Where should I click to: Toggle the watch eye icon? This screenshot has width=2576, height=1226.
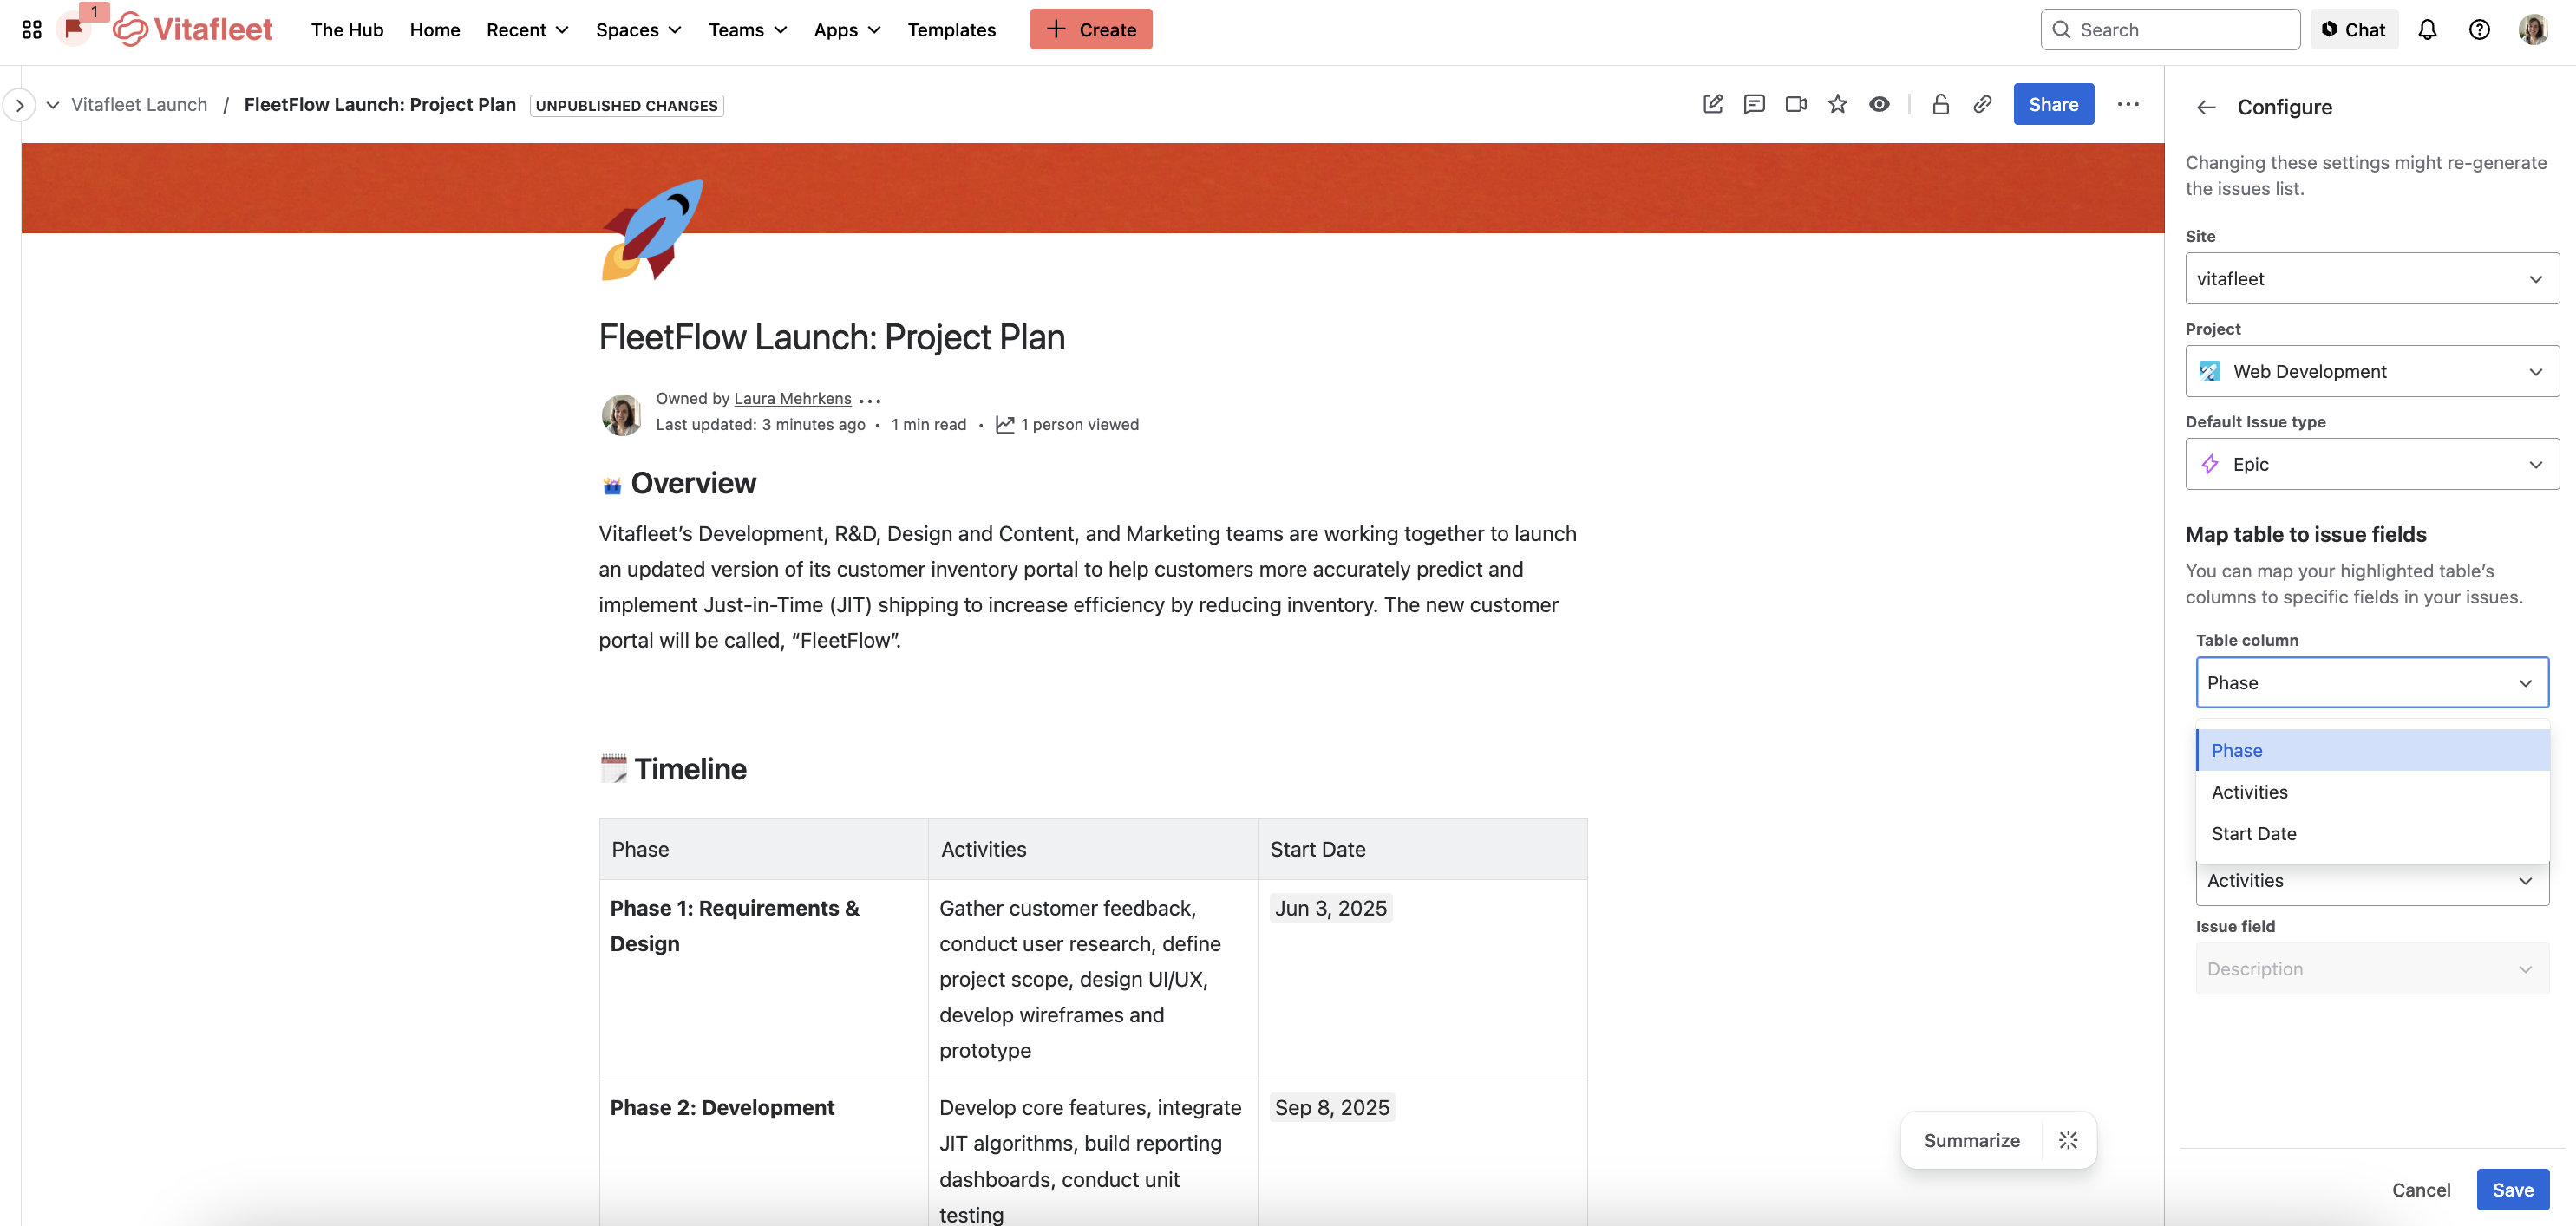[x=1879, y=104]
